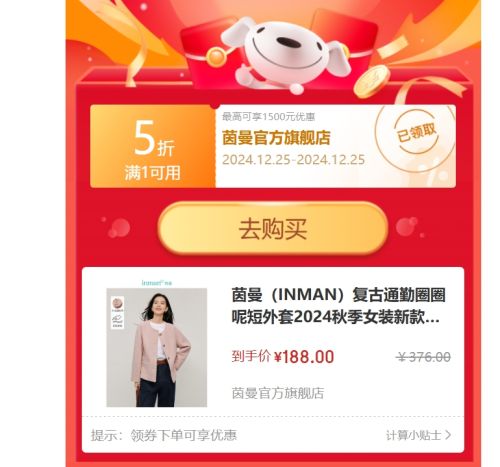Click the 茵曼官方旗舰店 coupon store name
Image resolution: width=500 pixels, height=467 pixels.
coord(276,138)
